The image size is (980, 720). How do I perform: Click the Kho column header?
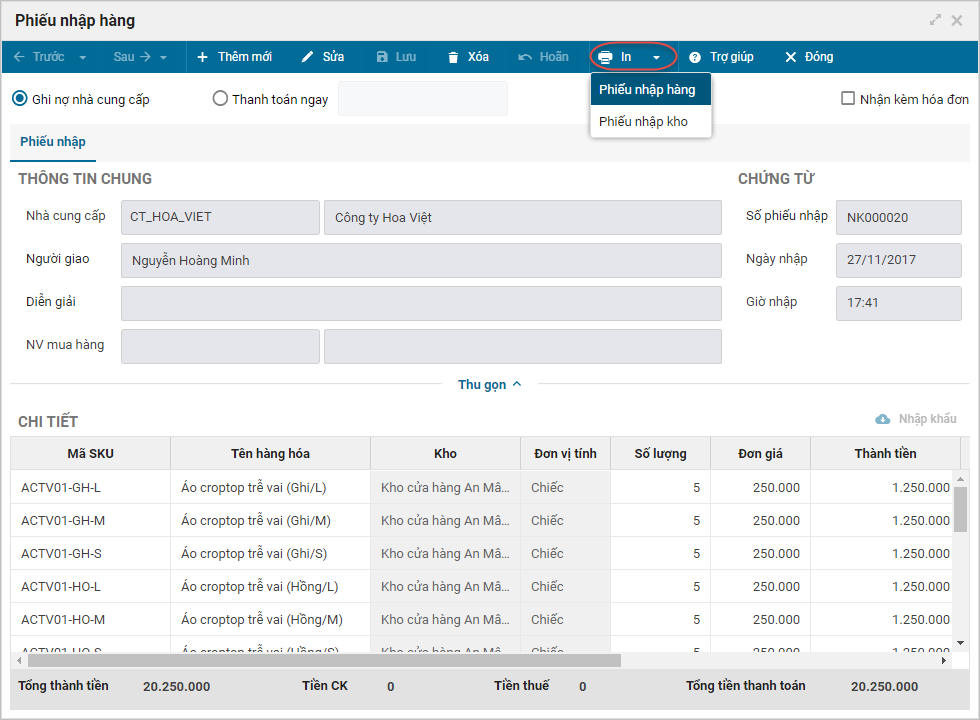446,453
